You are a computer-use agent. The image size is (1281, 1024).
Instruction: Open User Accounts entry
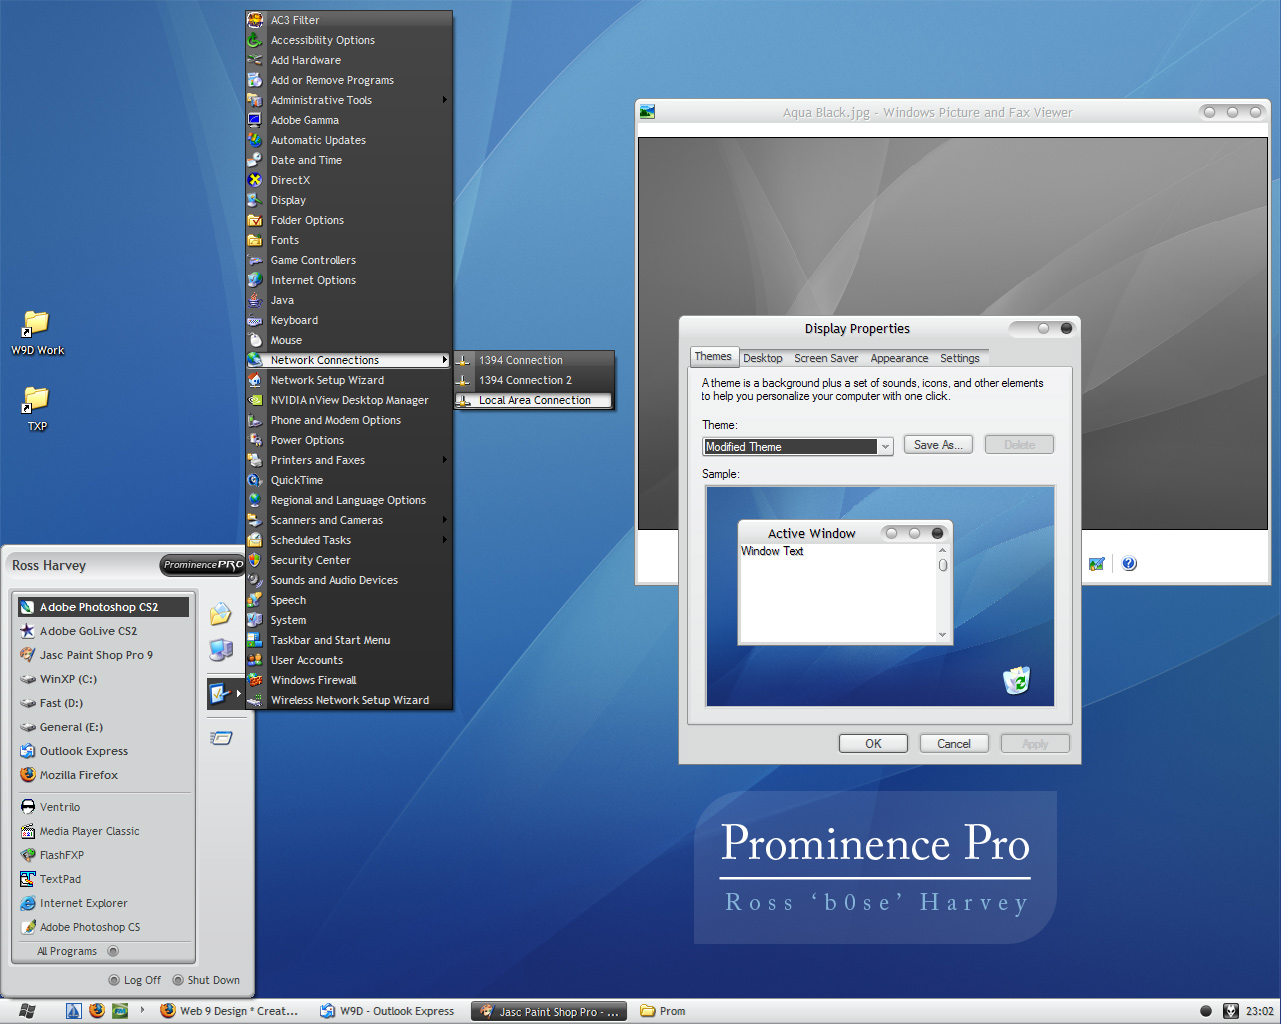point(349,660)
